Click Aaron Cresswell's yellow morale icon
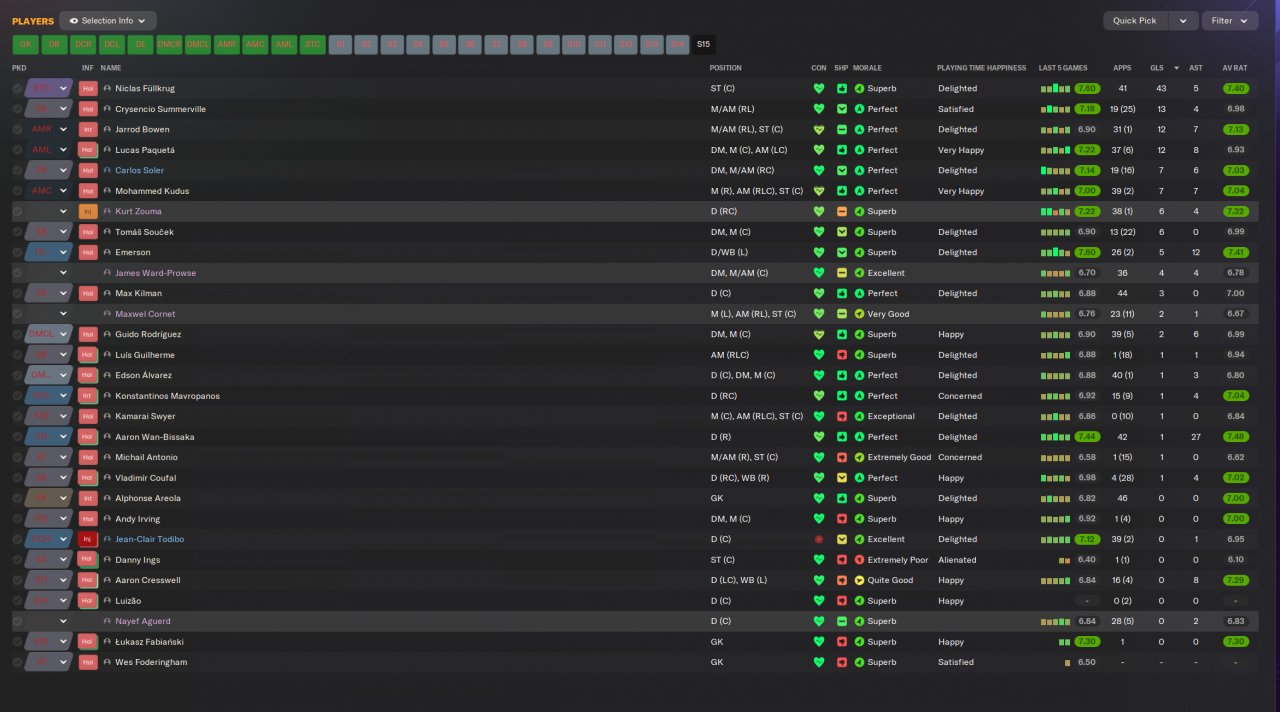 [859, 580]
